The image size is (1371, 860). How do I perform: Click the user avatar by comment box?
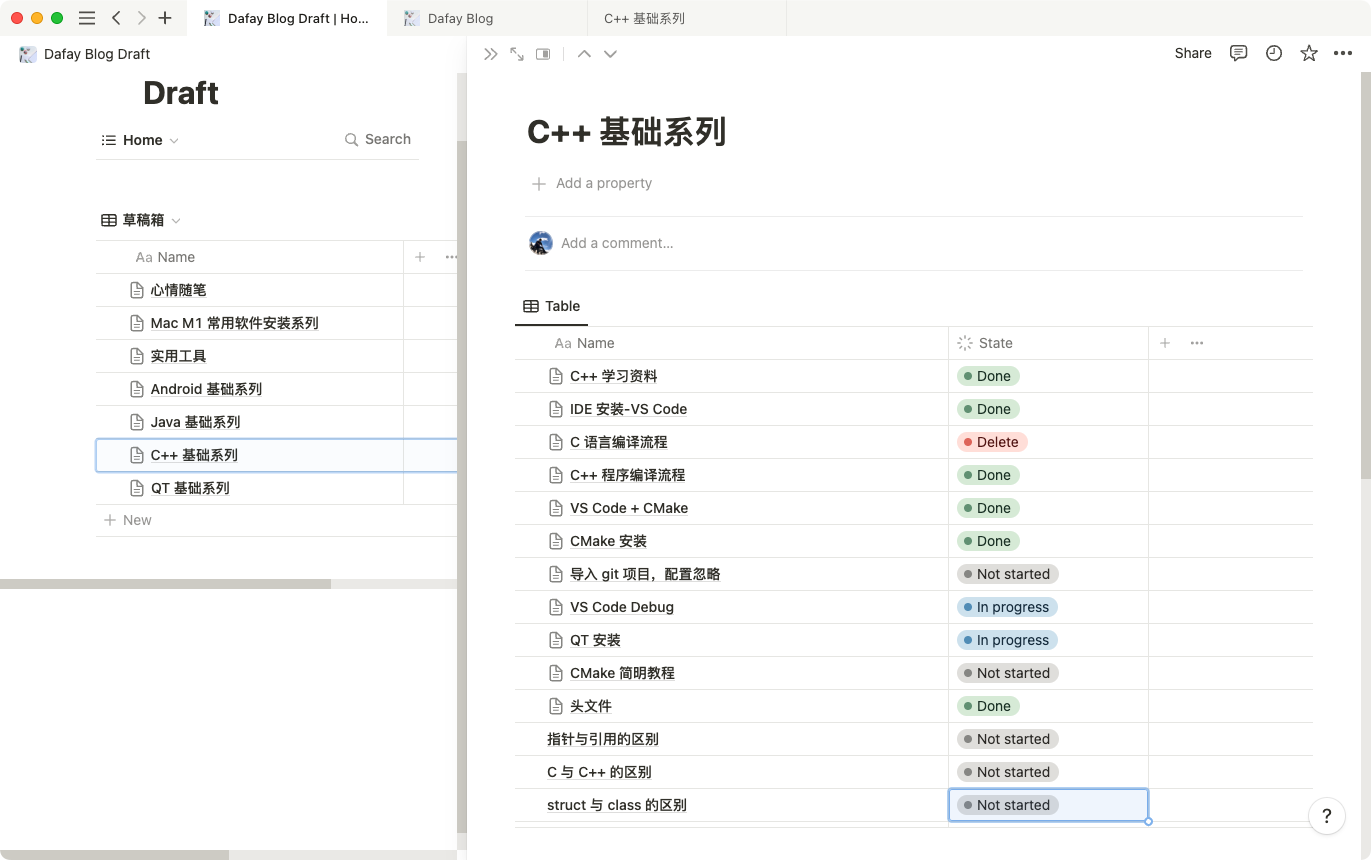tap(541, 243)
